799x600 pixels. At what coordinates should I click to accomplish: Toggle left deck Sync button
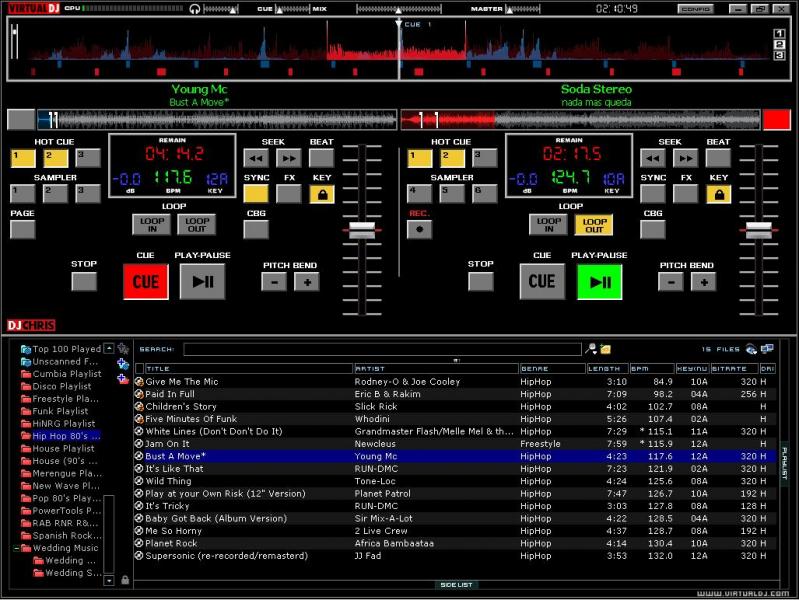(256, 194)
